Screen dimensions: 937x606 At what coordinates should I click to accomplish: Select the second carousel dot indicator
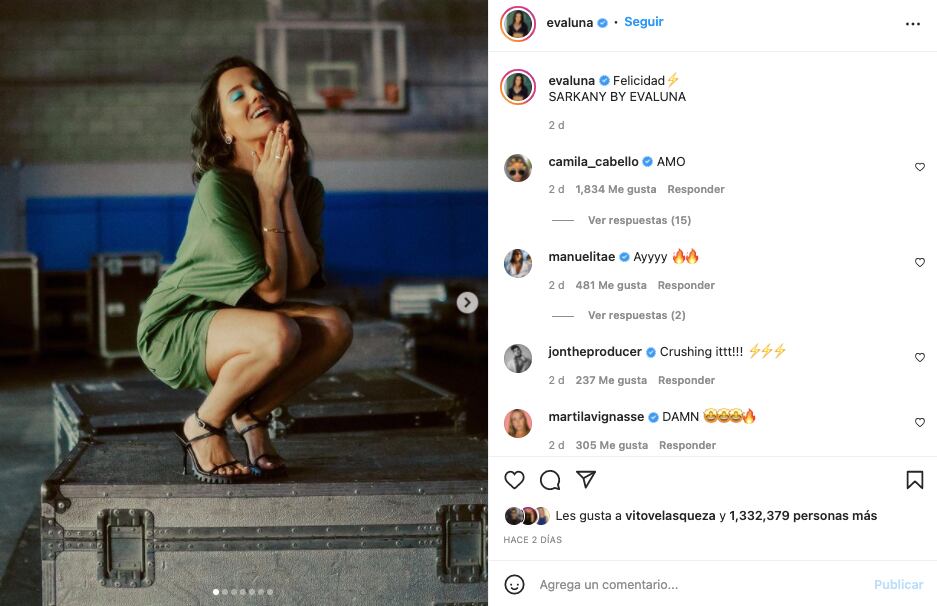[225, 592]
